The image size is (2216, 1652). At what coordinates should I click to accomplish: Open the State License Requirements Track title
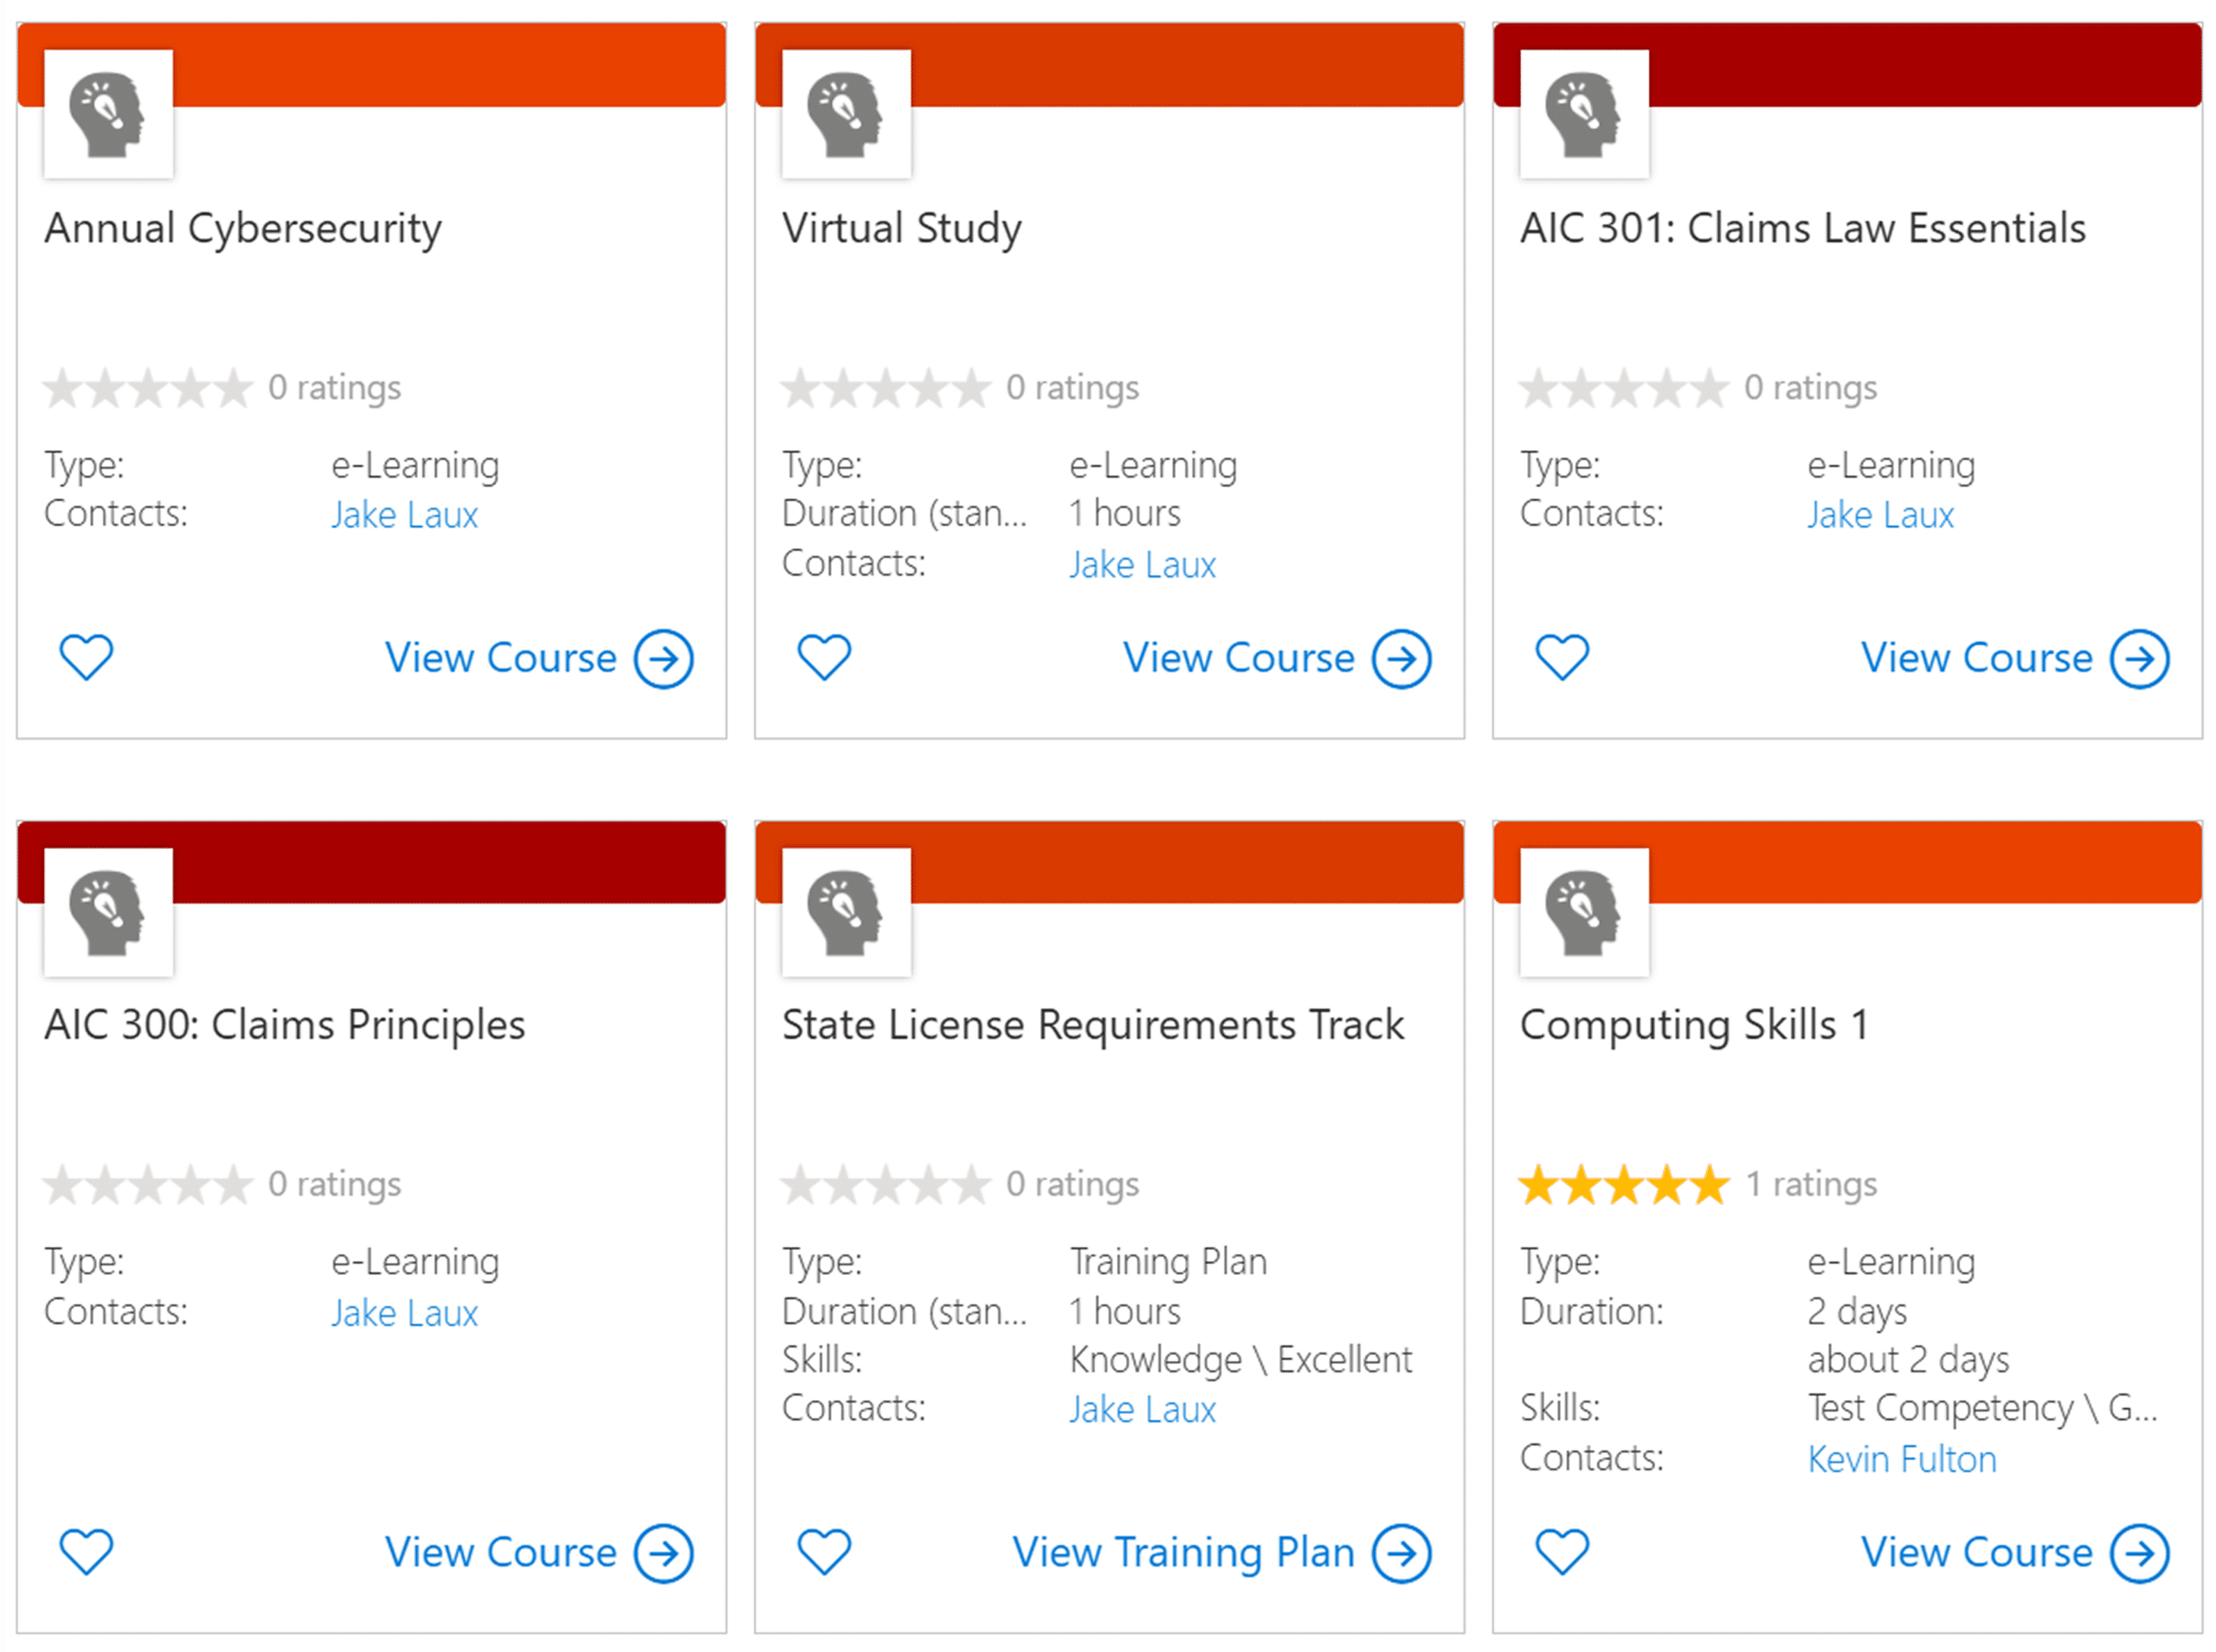(x=1092, y=1025)
